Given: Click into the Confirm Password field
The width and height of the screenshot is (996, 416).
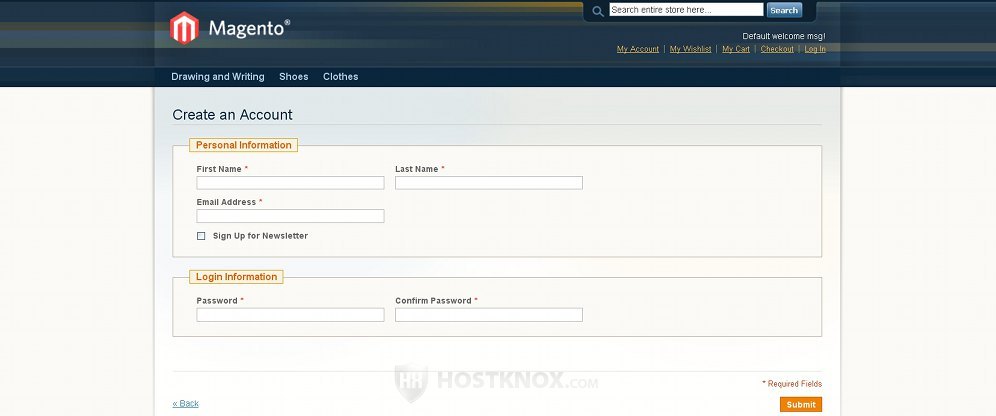Looking at the screenshot, I should (x=488, y=314).
